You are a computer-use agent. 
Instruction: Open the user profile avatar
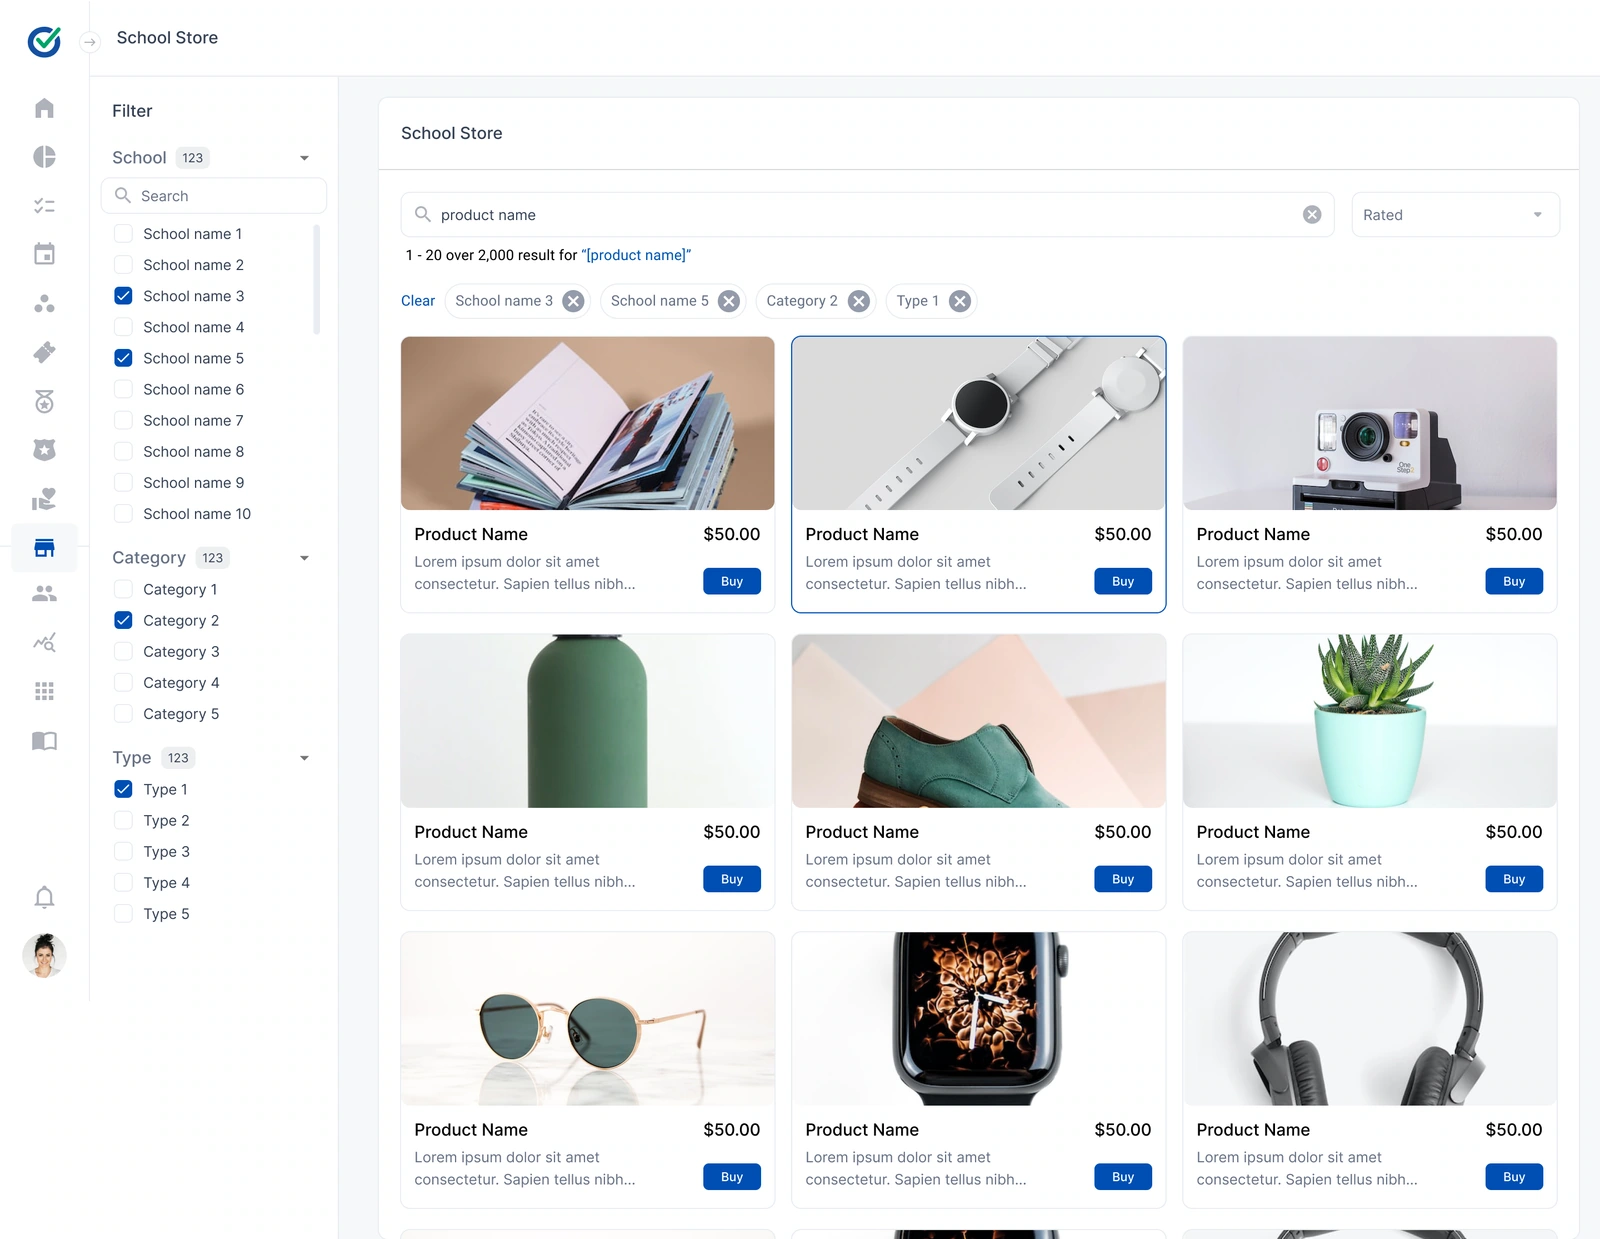click(44, 956)
